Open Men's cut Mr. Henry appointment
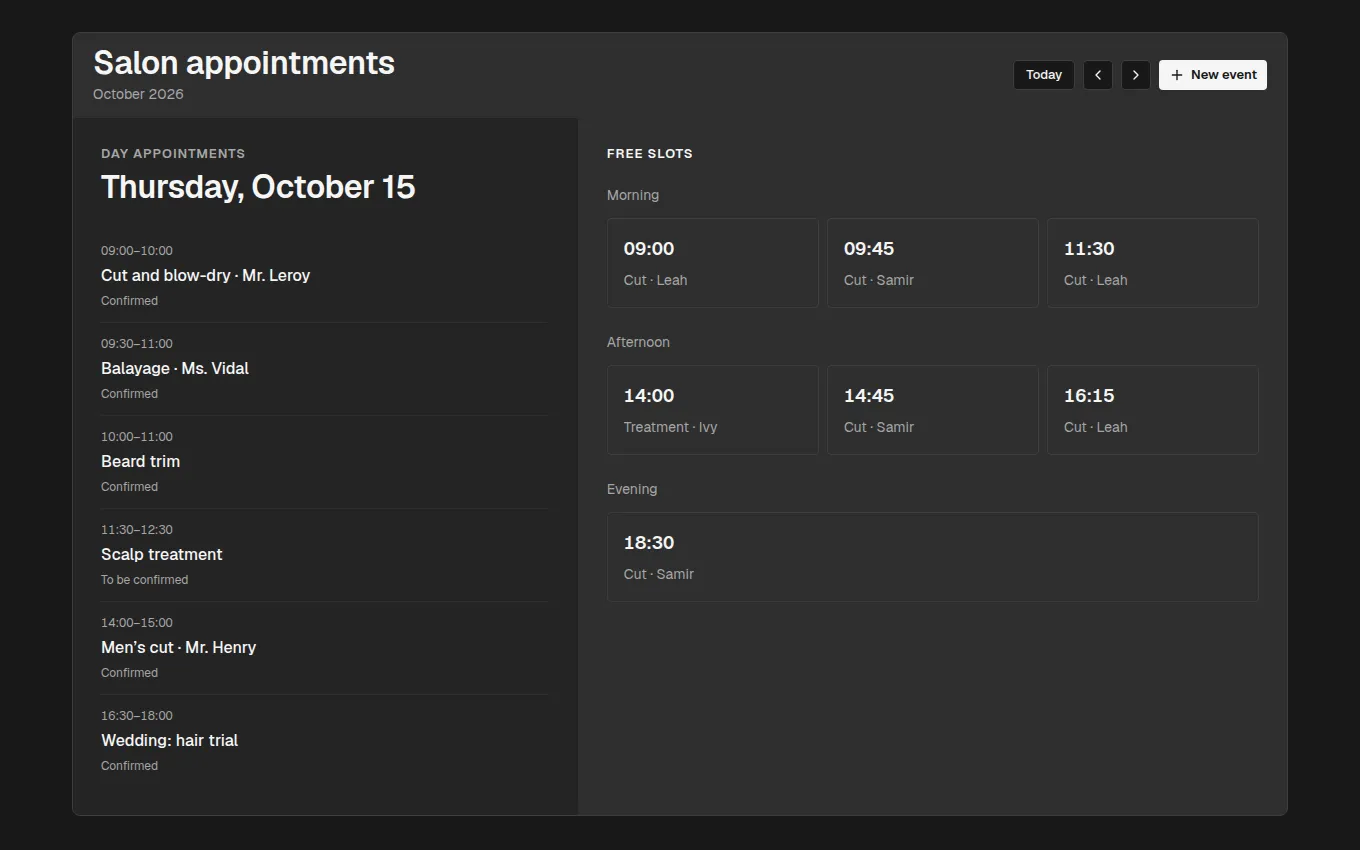The image size is (1360, 850). pos(325,648)
